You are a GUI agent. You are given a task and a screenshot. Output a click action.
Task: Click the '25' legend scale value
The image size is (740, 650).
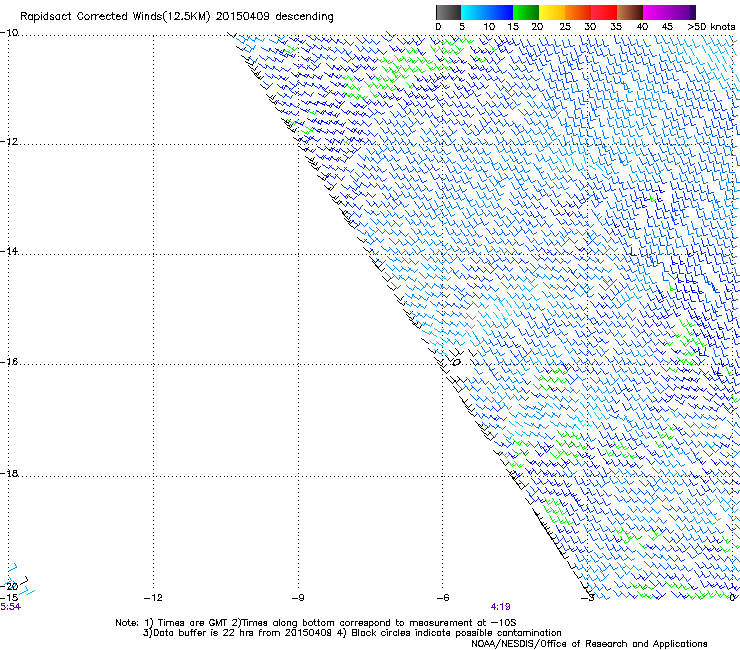coord(565,27)
